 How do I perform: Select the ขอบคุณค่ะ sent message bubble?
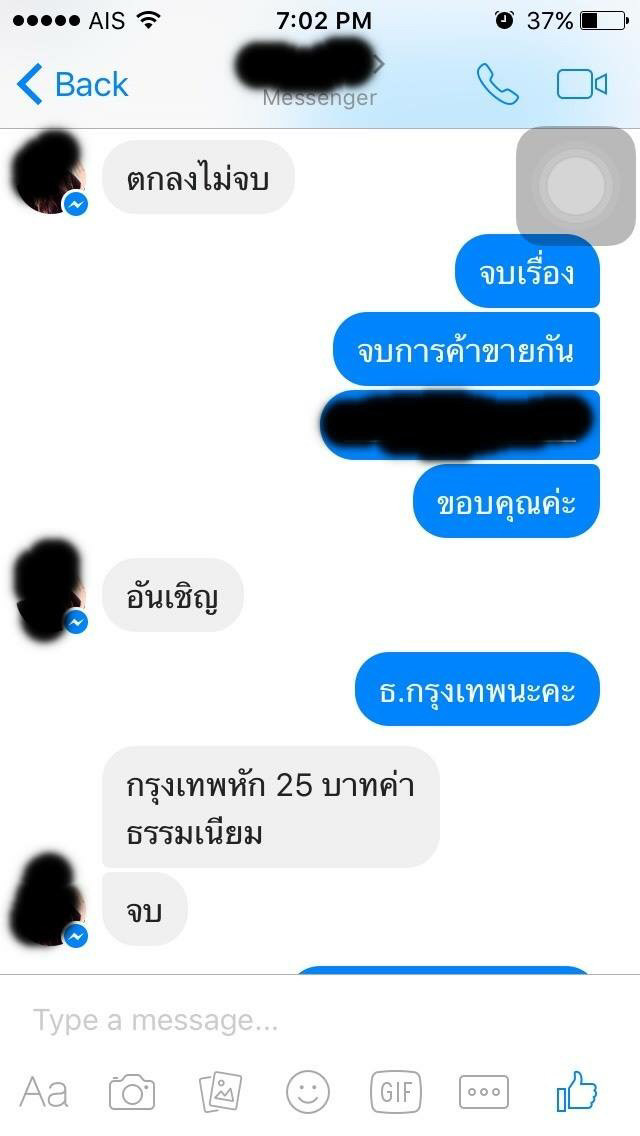[x=506, y=501]
